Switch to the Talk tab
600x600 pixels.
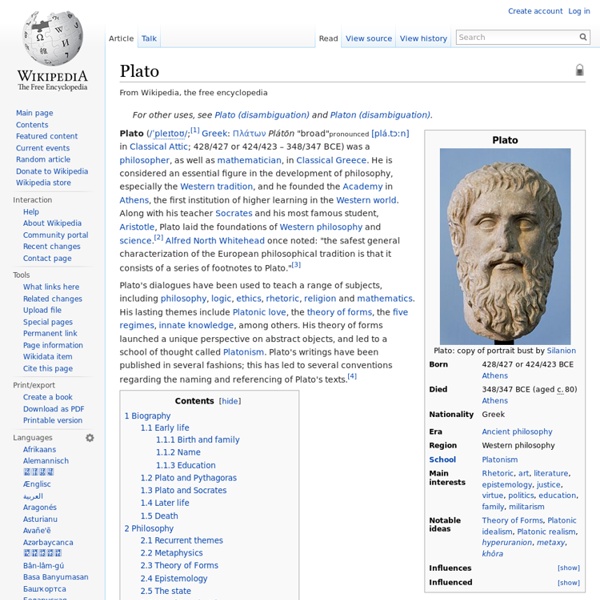pos(149,38)
